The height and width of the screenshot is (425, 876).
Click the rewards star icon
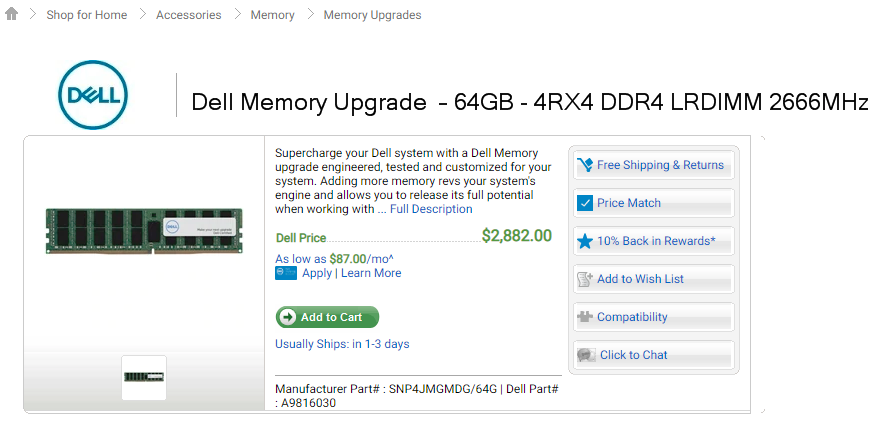pos(586,241)
